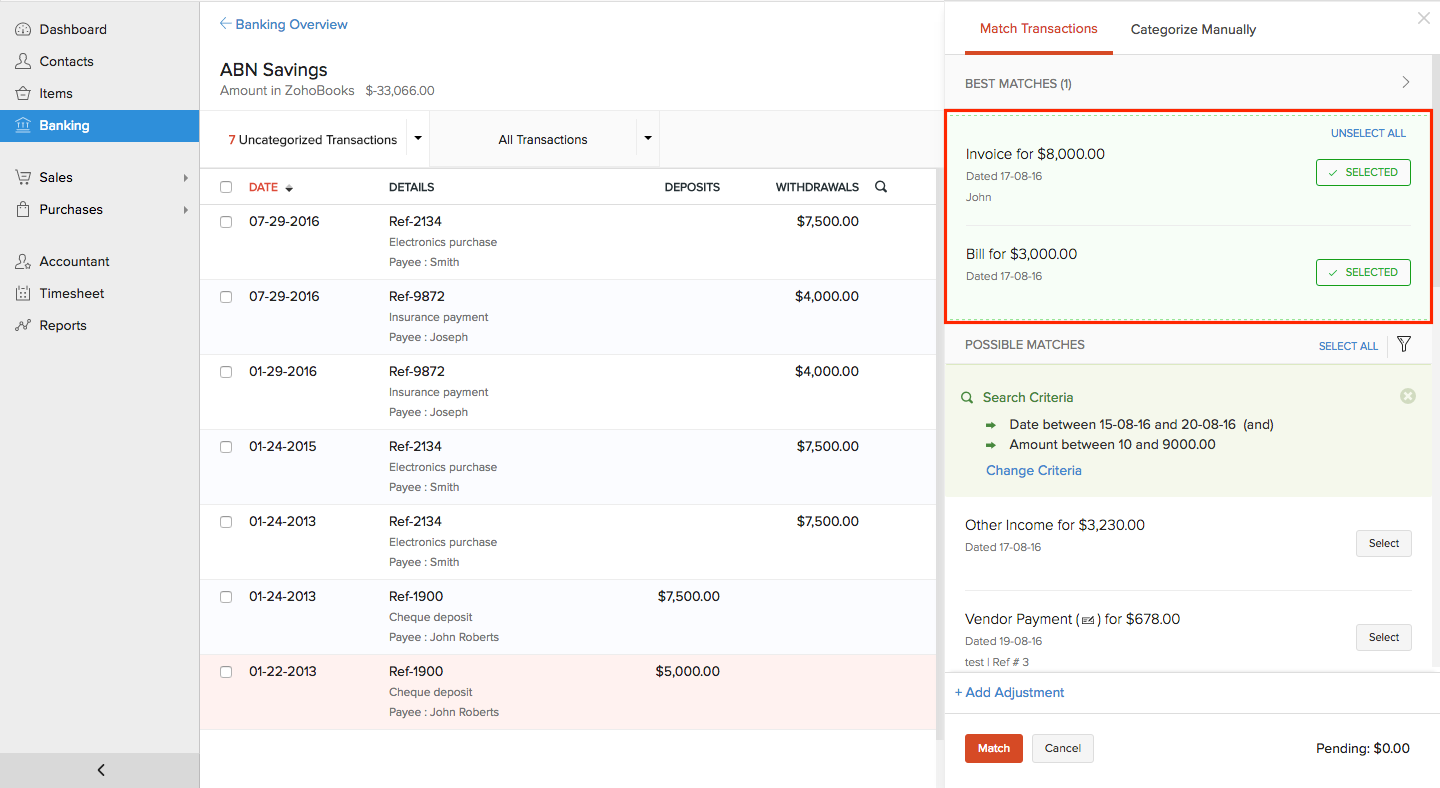
Task: Select all transactions with the header checkbox
Action: click(226, 187)
